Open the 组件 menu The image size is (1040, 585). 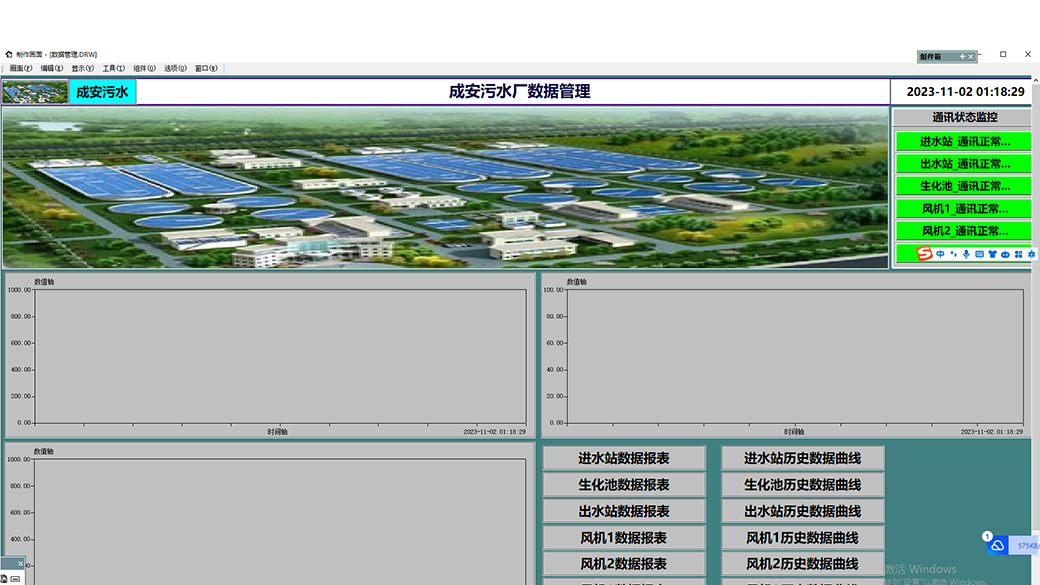click(145, 68)
